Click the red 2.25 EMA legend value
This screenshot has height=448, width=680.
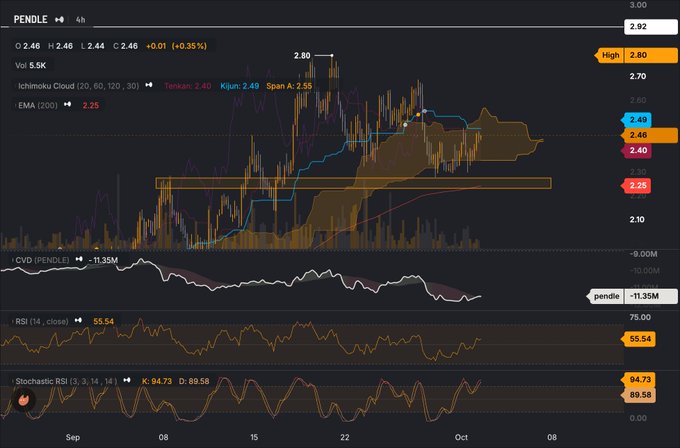91,105
